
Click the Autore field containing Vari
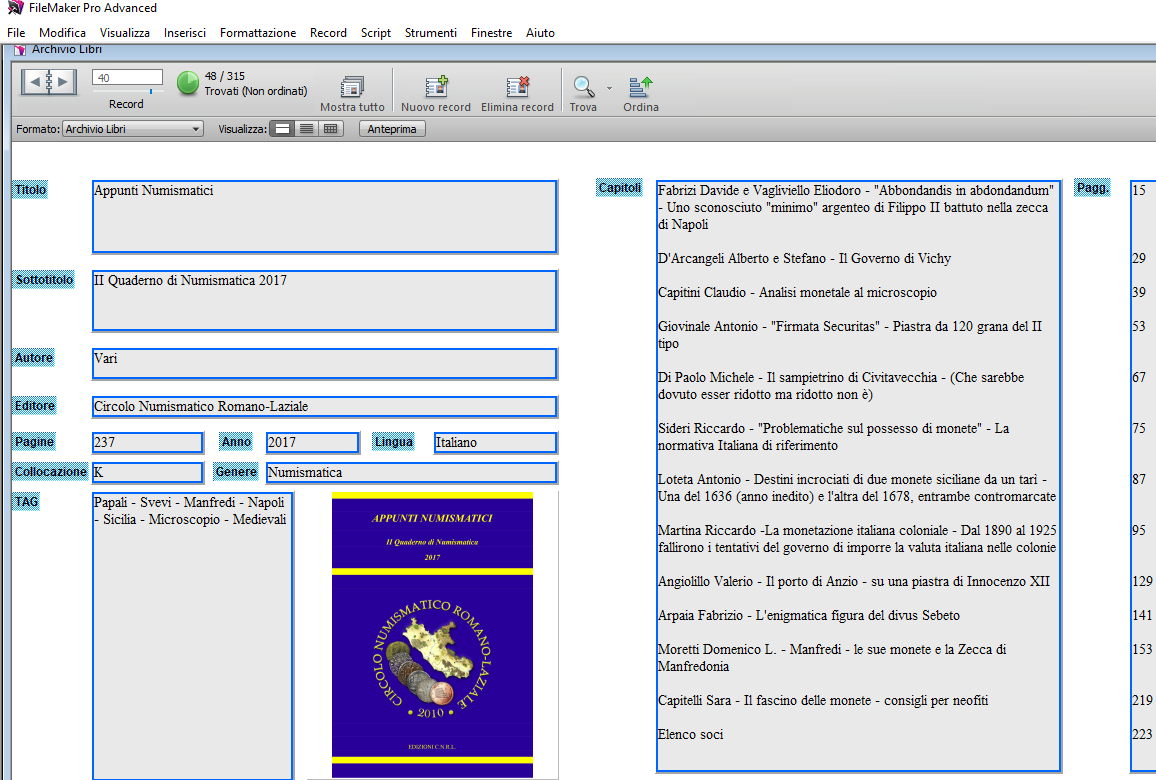[324, 363]
